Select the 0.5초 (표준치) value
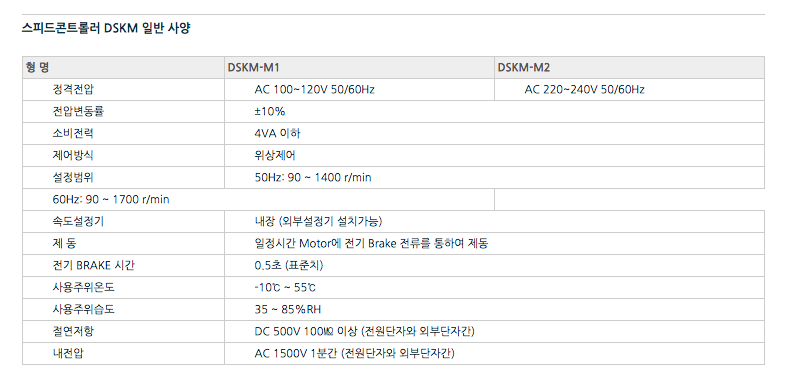The height and width of the screenshot is (386, 786). 289,266
